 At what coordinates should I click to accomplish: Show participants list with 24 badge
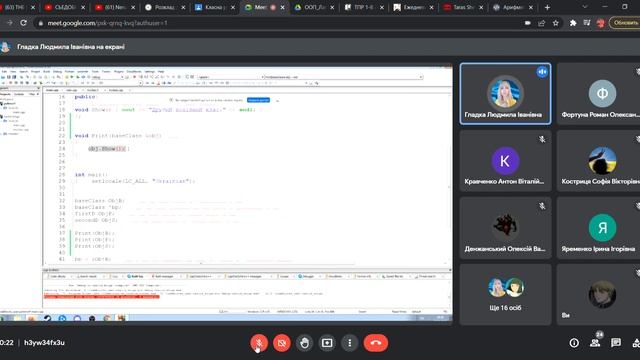(595, 342)
